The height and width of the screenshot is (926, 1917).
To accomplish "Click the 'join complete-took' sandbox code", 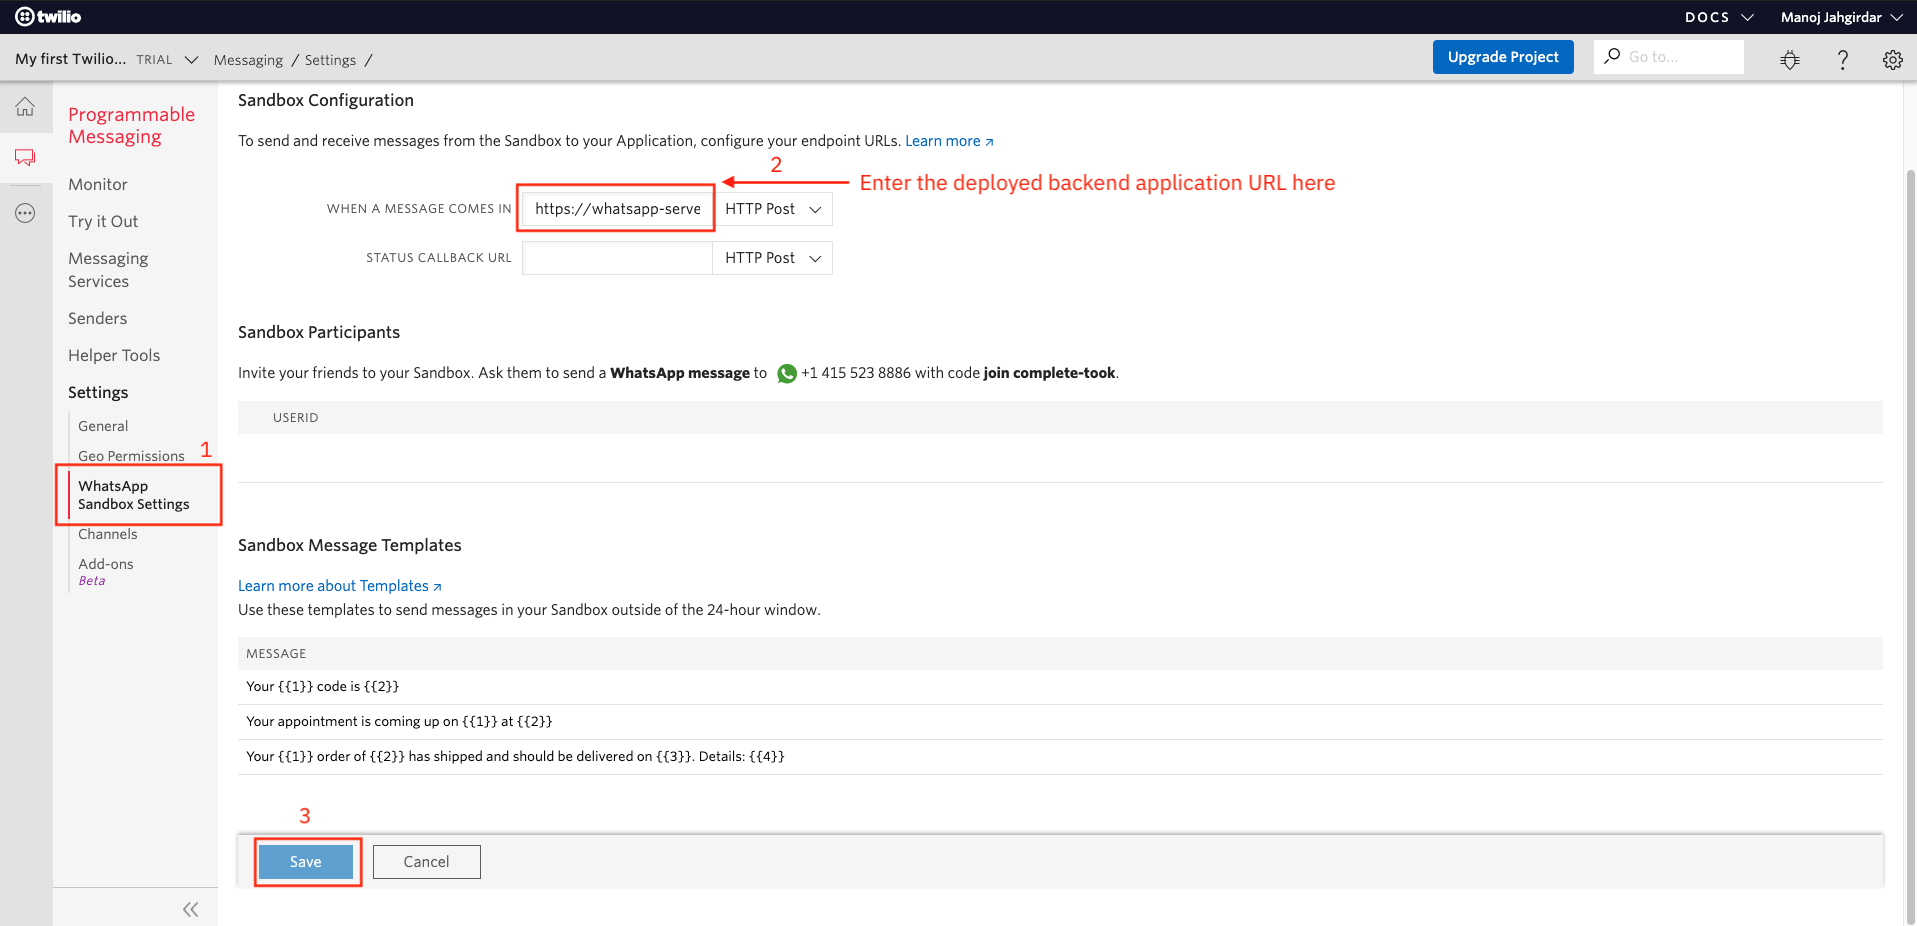I will point(1049,373).
